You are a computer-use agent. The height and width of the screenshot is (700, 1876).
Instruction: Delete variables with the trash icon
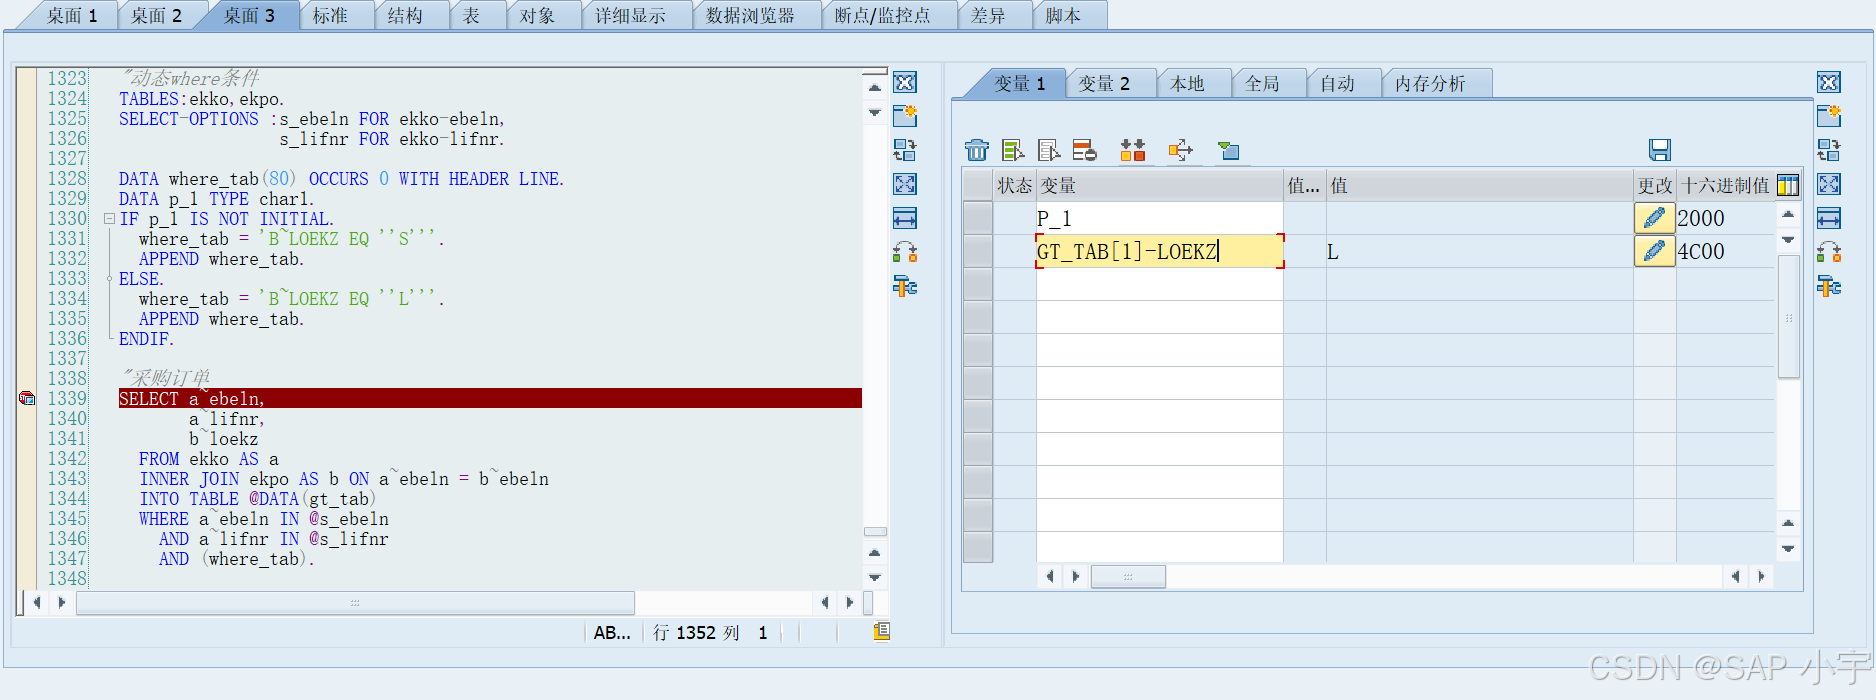point(977,150)
